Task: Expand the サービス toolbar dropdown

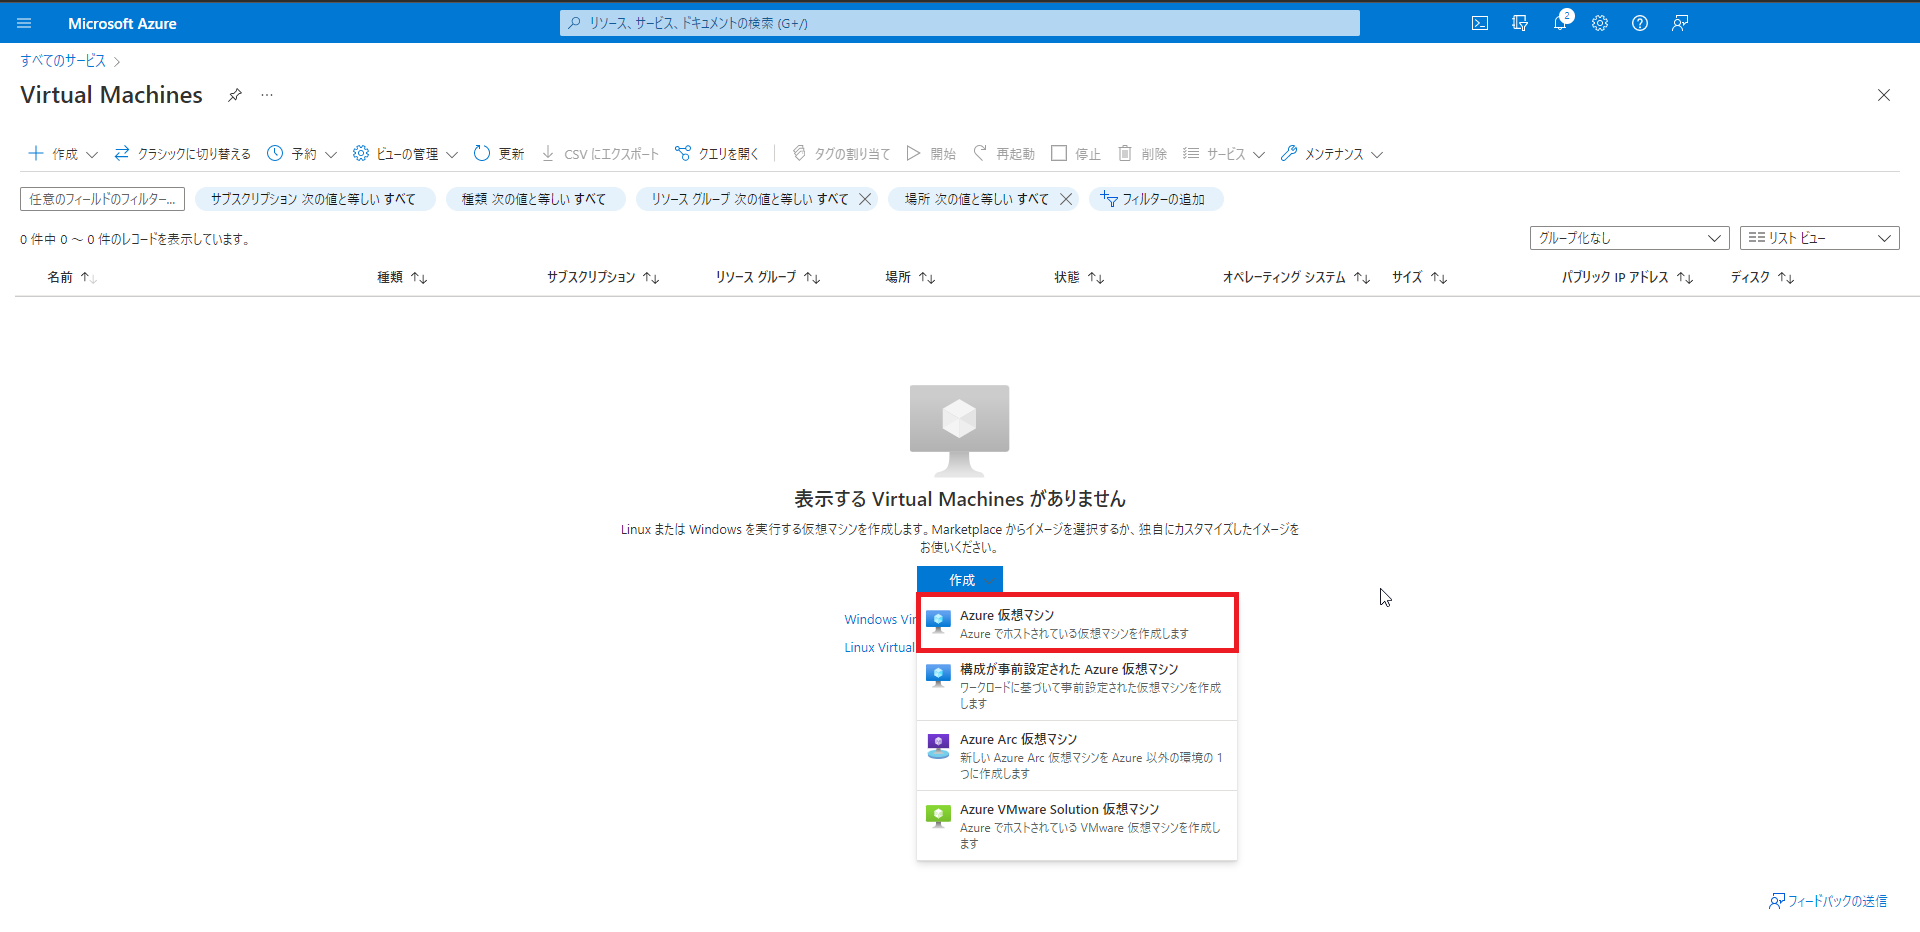Action: [1224, 153]
